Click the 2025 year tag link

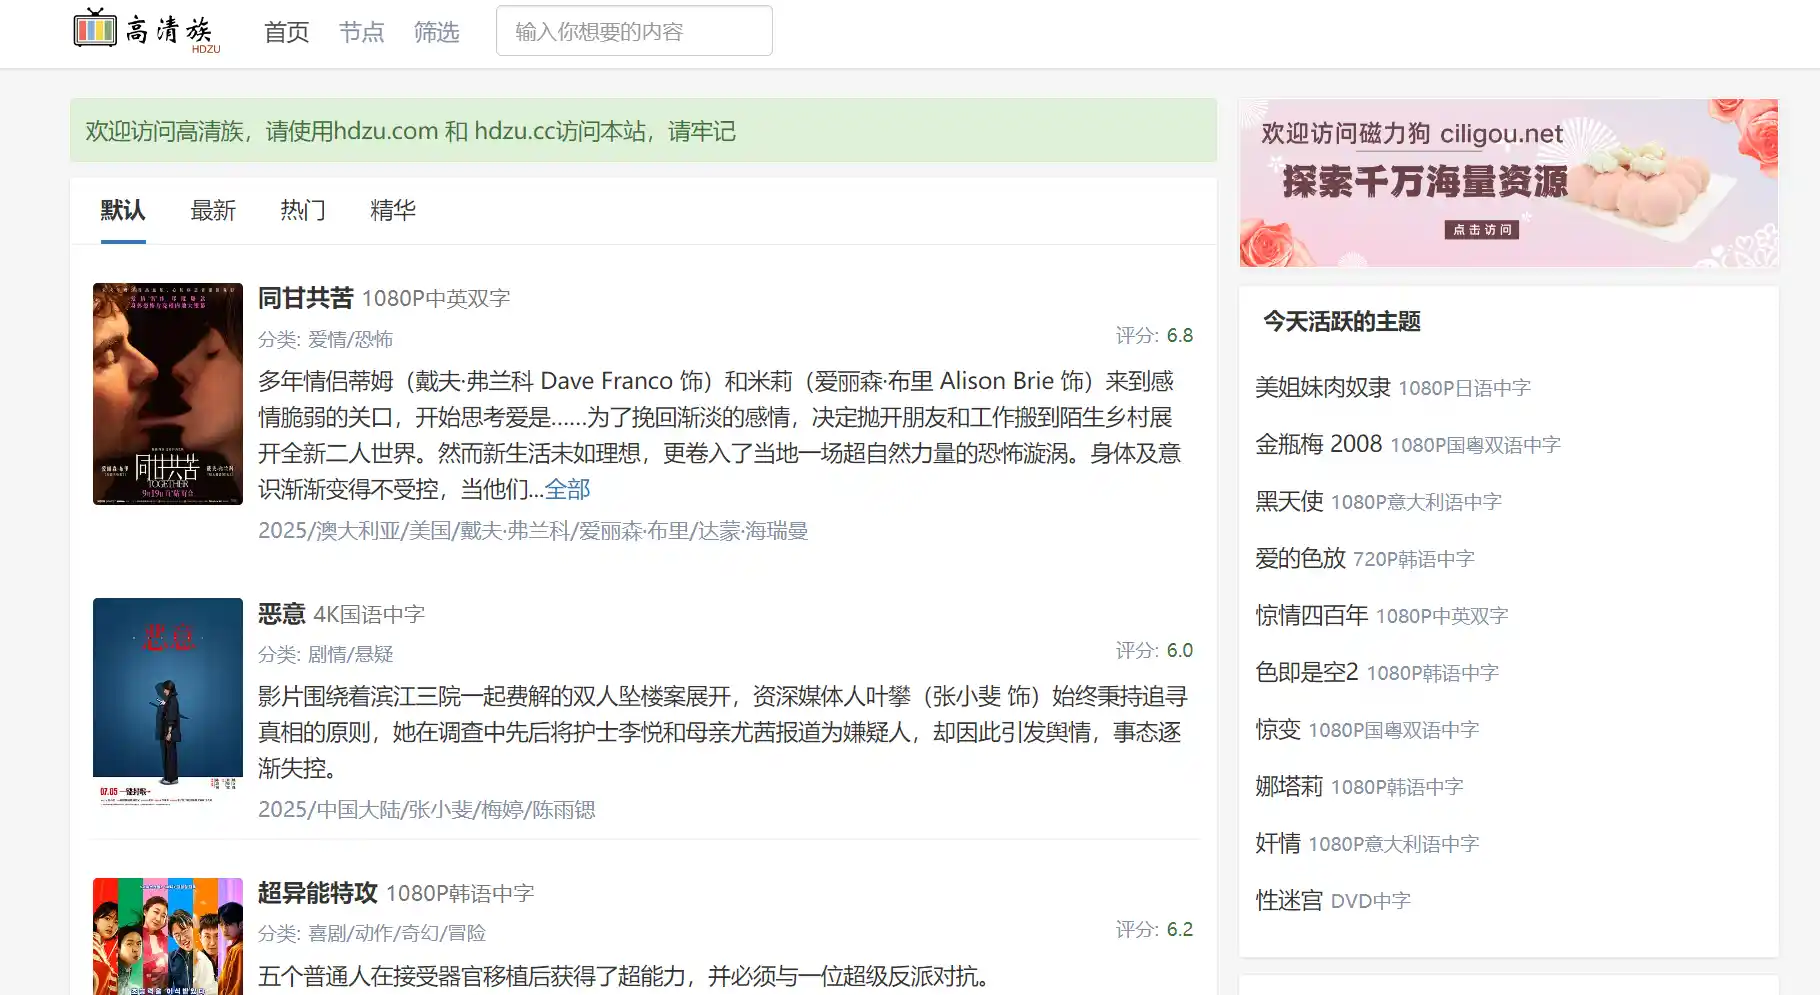coord(281,531)
